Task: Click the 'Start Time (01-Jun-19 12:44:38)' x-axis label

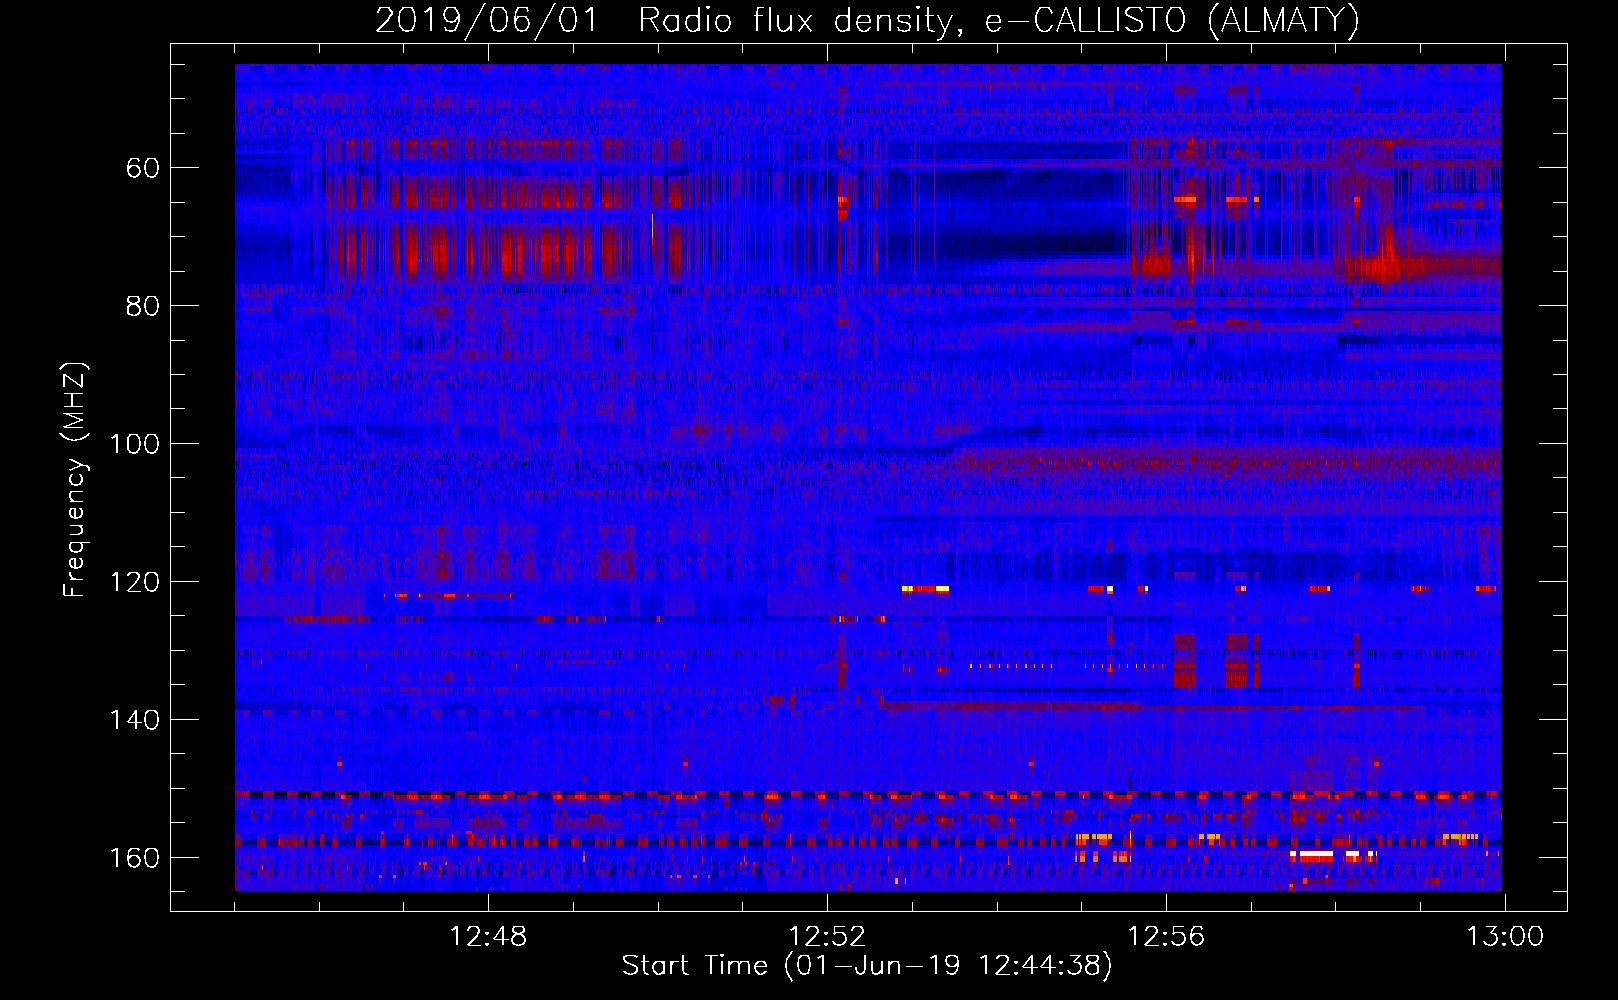Action: (x=867, y=966)
